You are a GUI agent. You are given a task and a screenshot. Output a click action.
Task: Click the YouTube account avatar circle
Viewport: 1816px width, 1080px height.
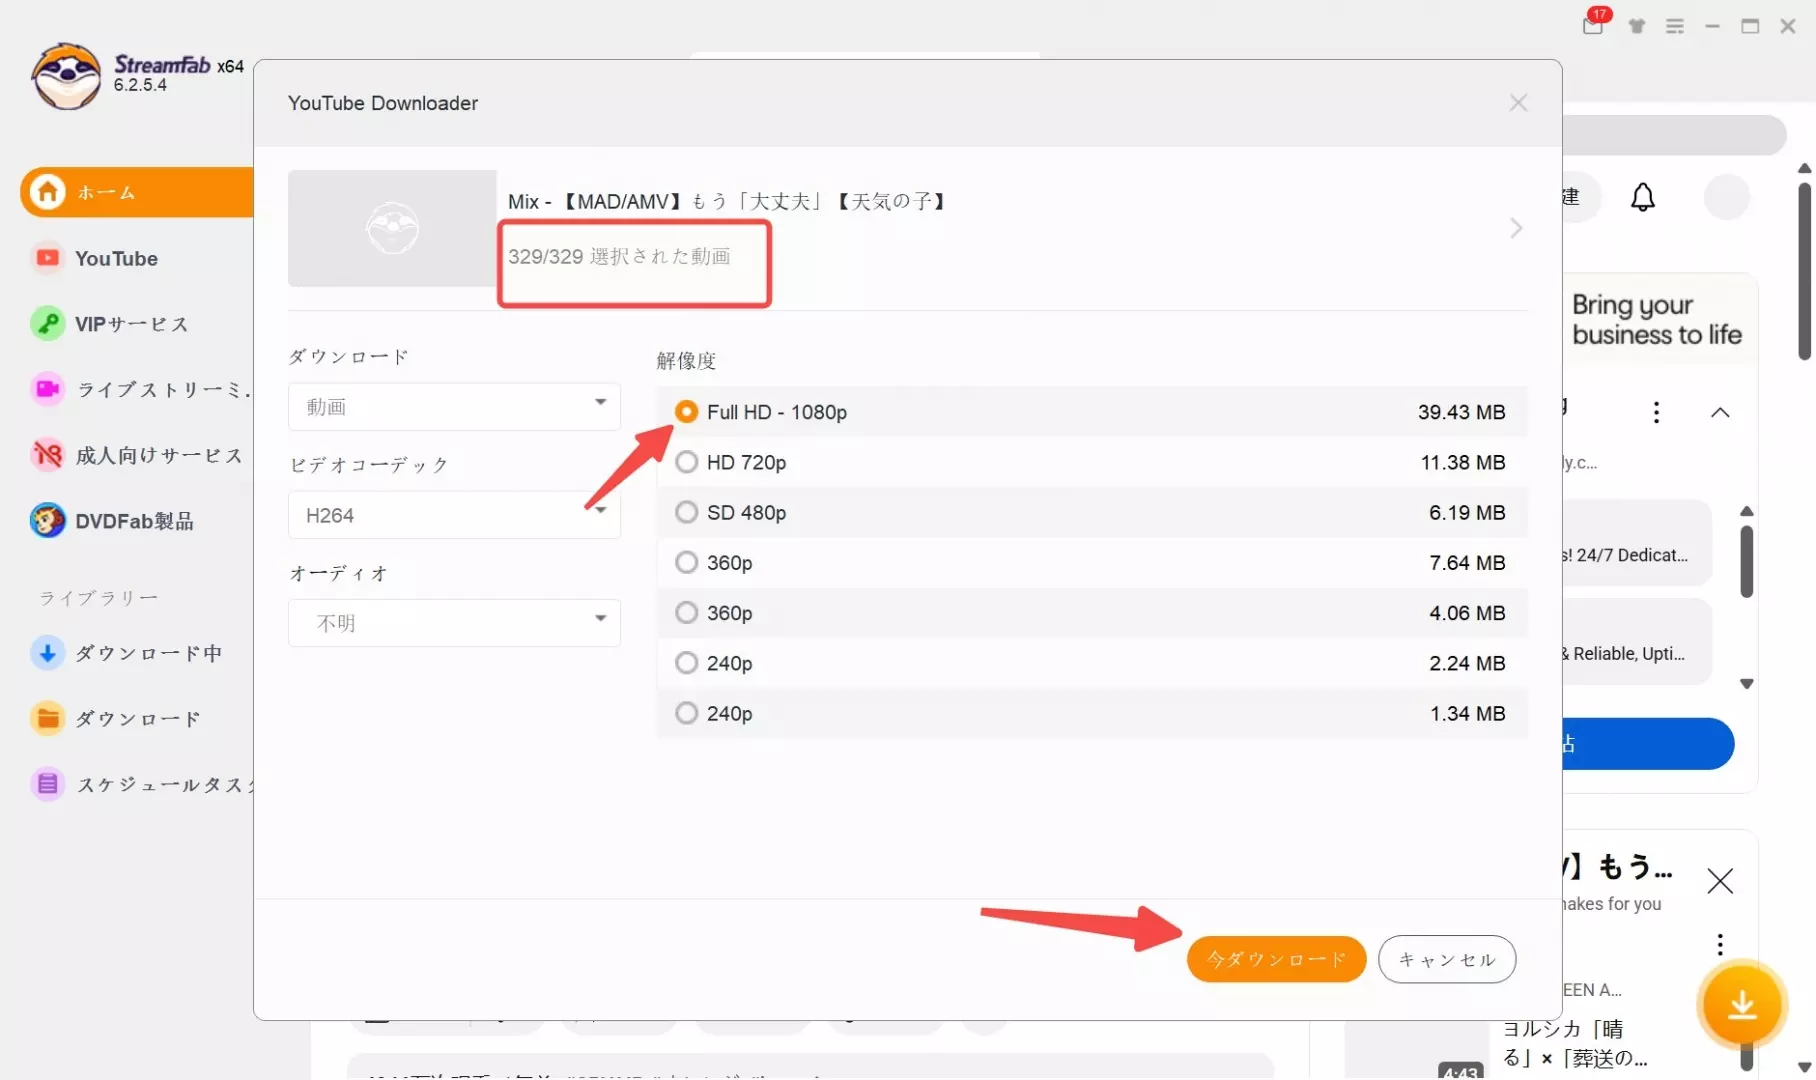coord(1727,197)
